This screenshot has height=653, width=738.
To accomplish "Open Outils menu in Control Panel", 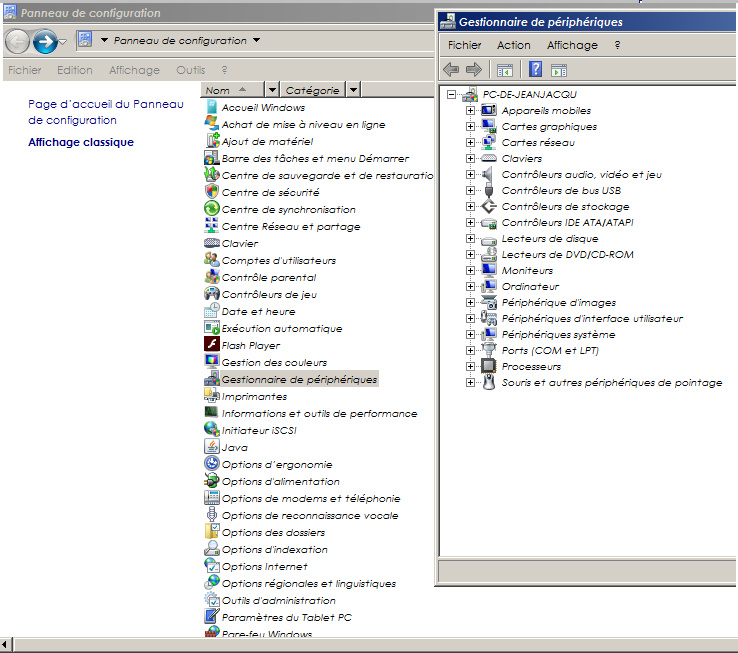I will tap(191, 70).
